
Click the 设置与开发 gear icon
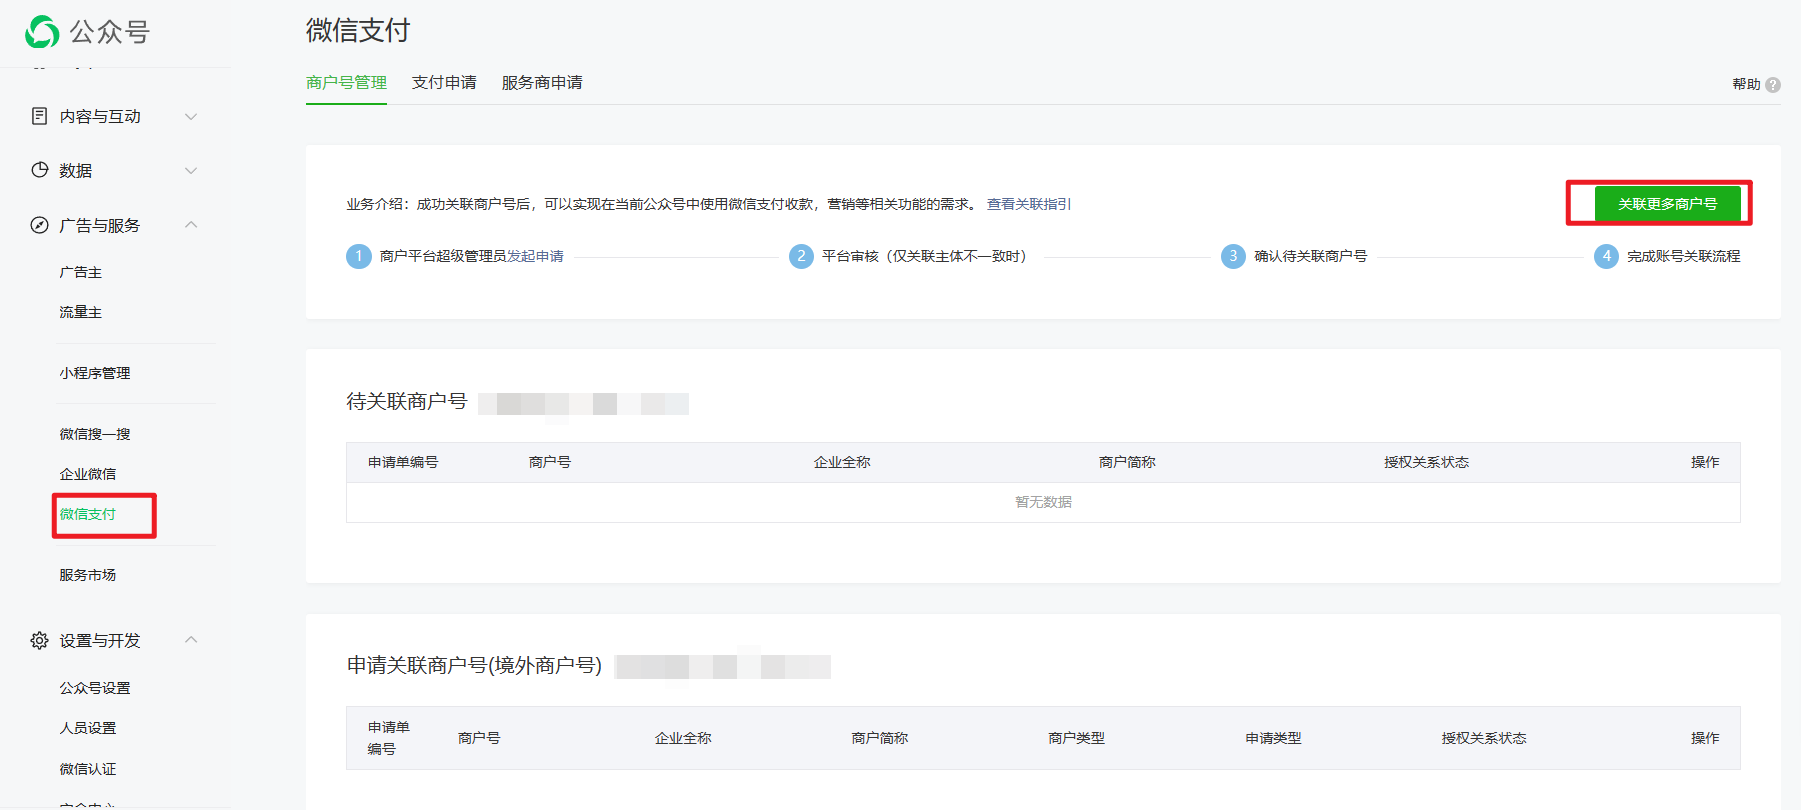[x=40, y=640]
